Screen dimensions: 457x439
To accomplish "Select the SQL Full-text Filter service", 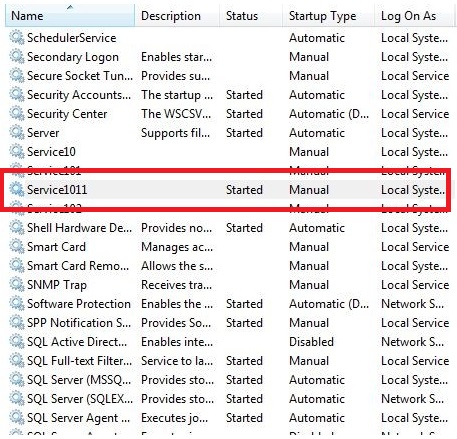I will point(228,361).
